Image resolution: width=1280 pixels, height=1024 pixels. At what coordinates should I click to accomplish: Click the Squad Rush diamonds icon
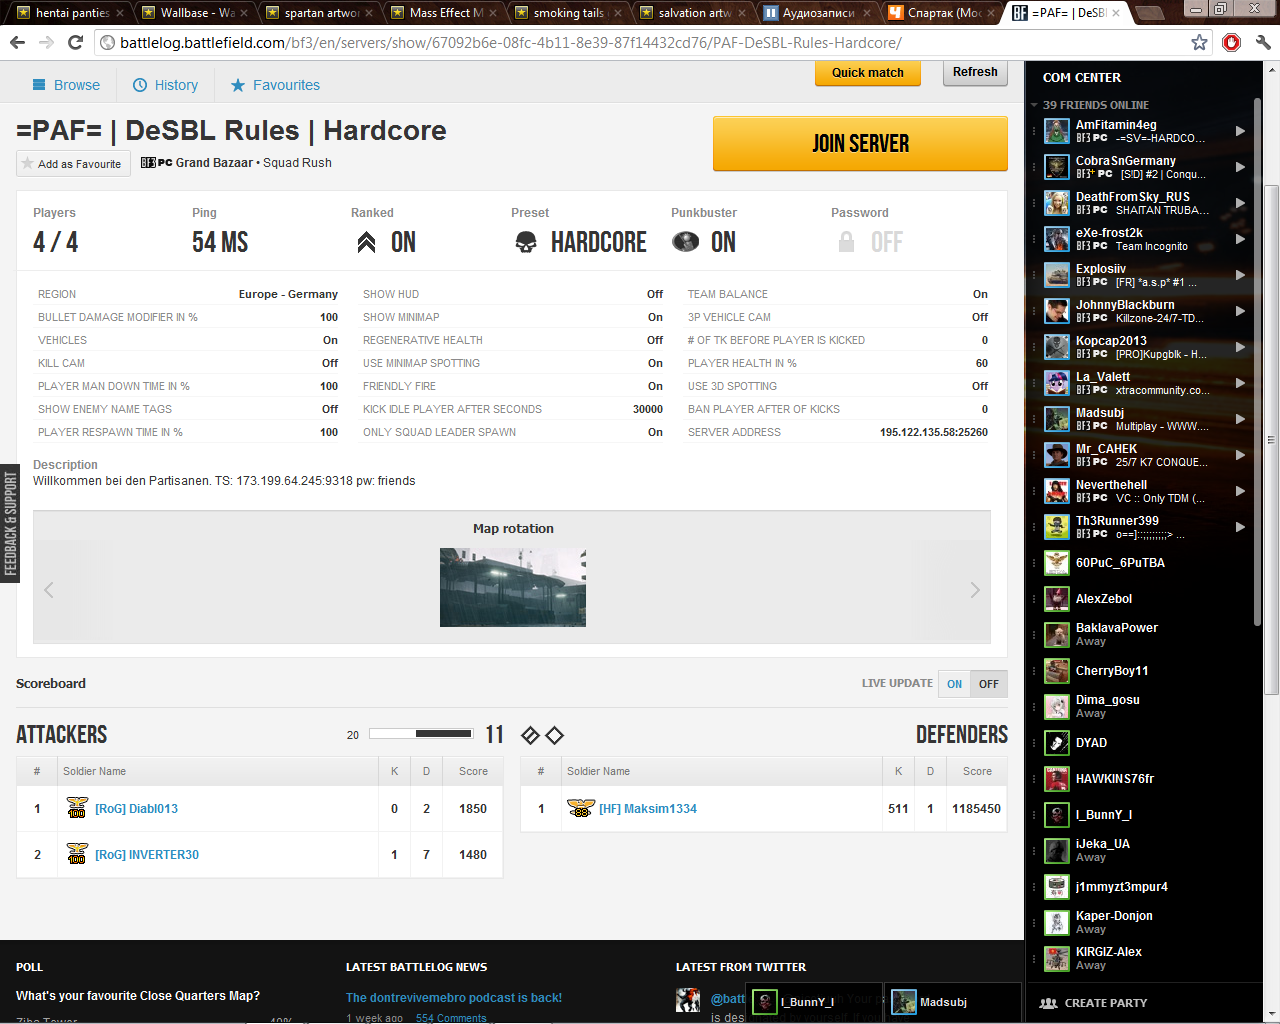click(543, 735)
